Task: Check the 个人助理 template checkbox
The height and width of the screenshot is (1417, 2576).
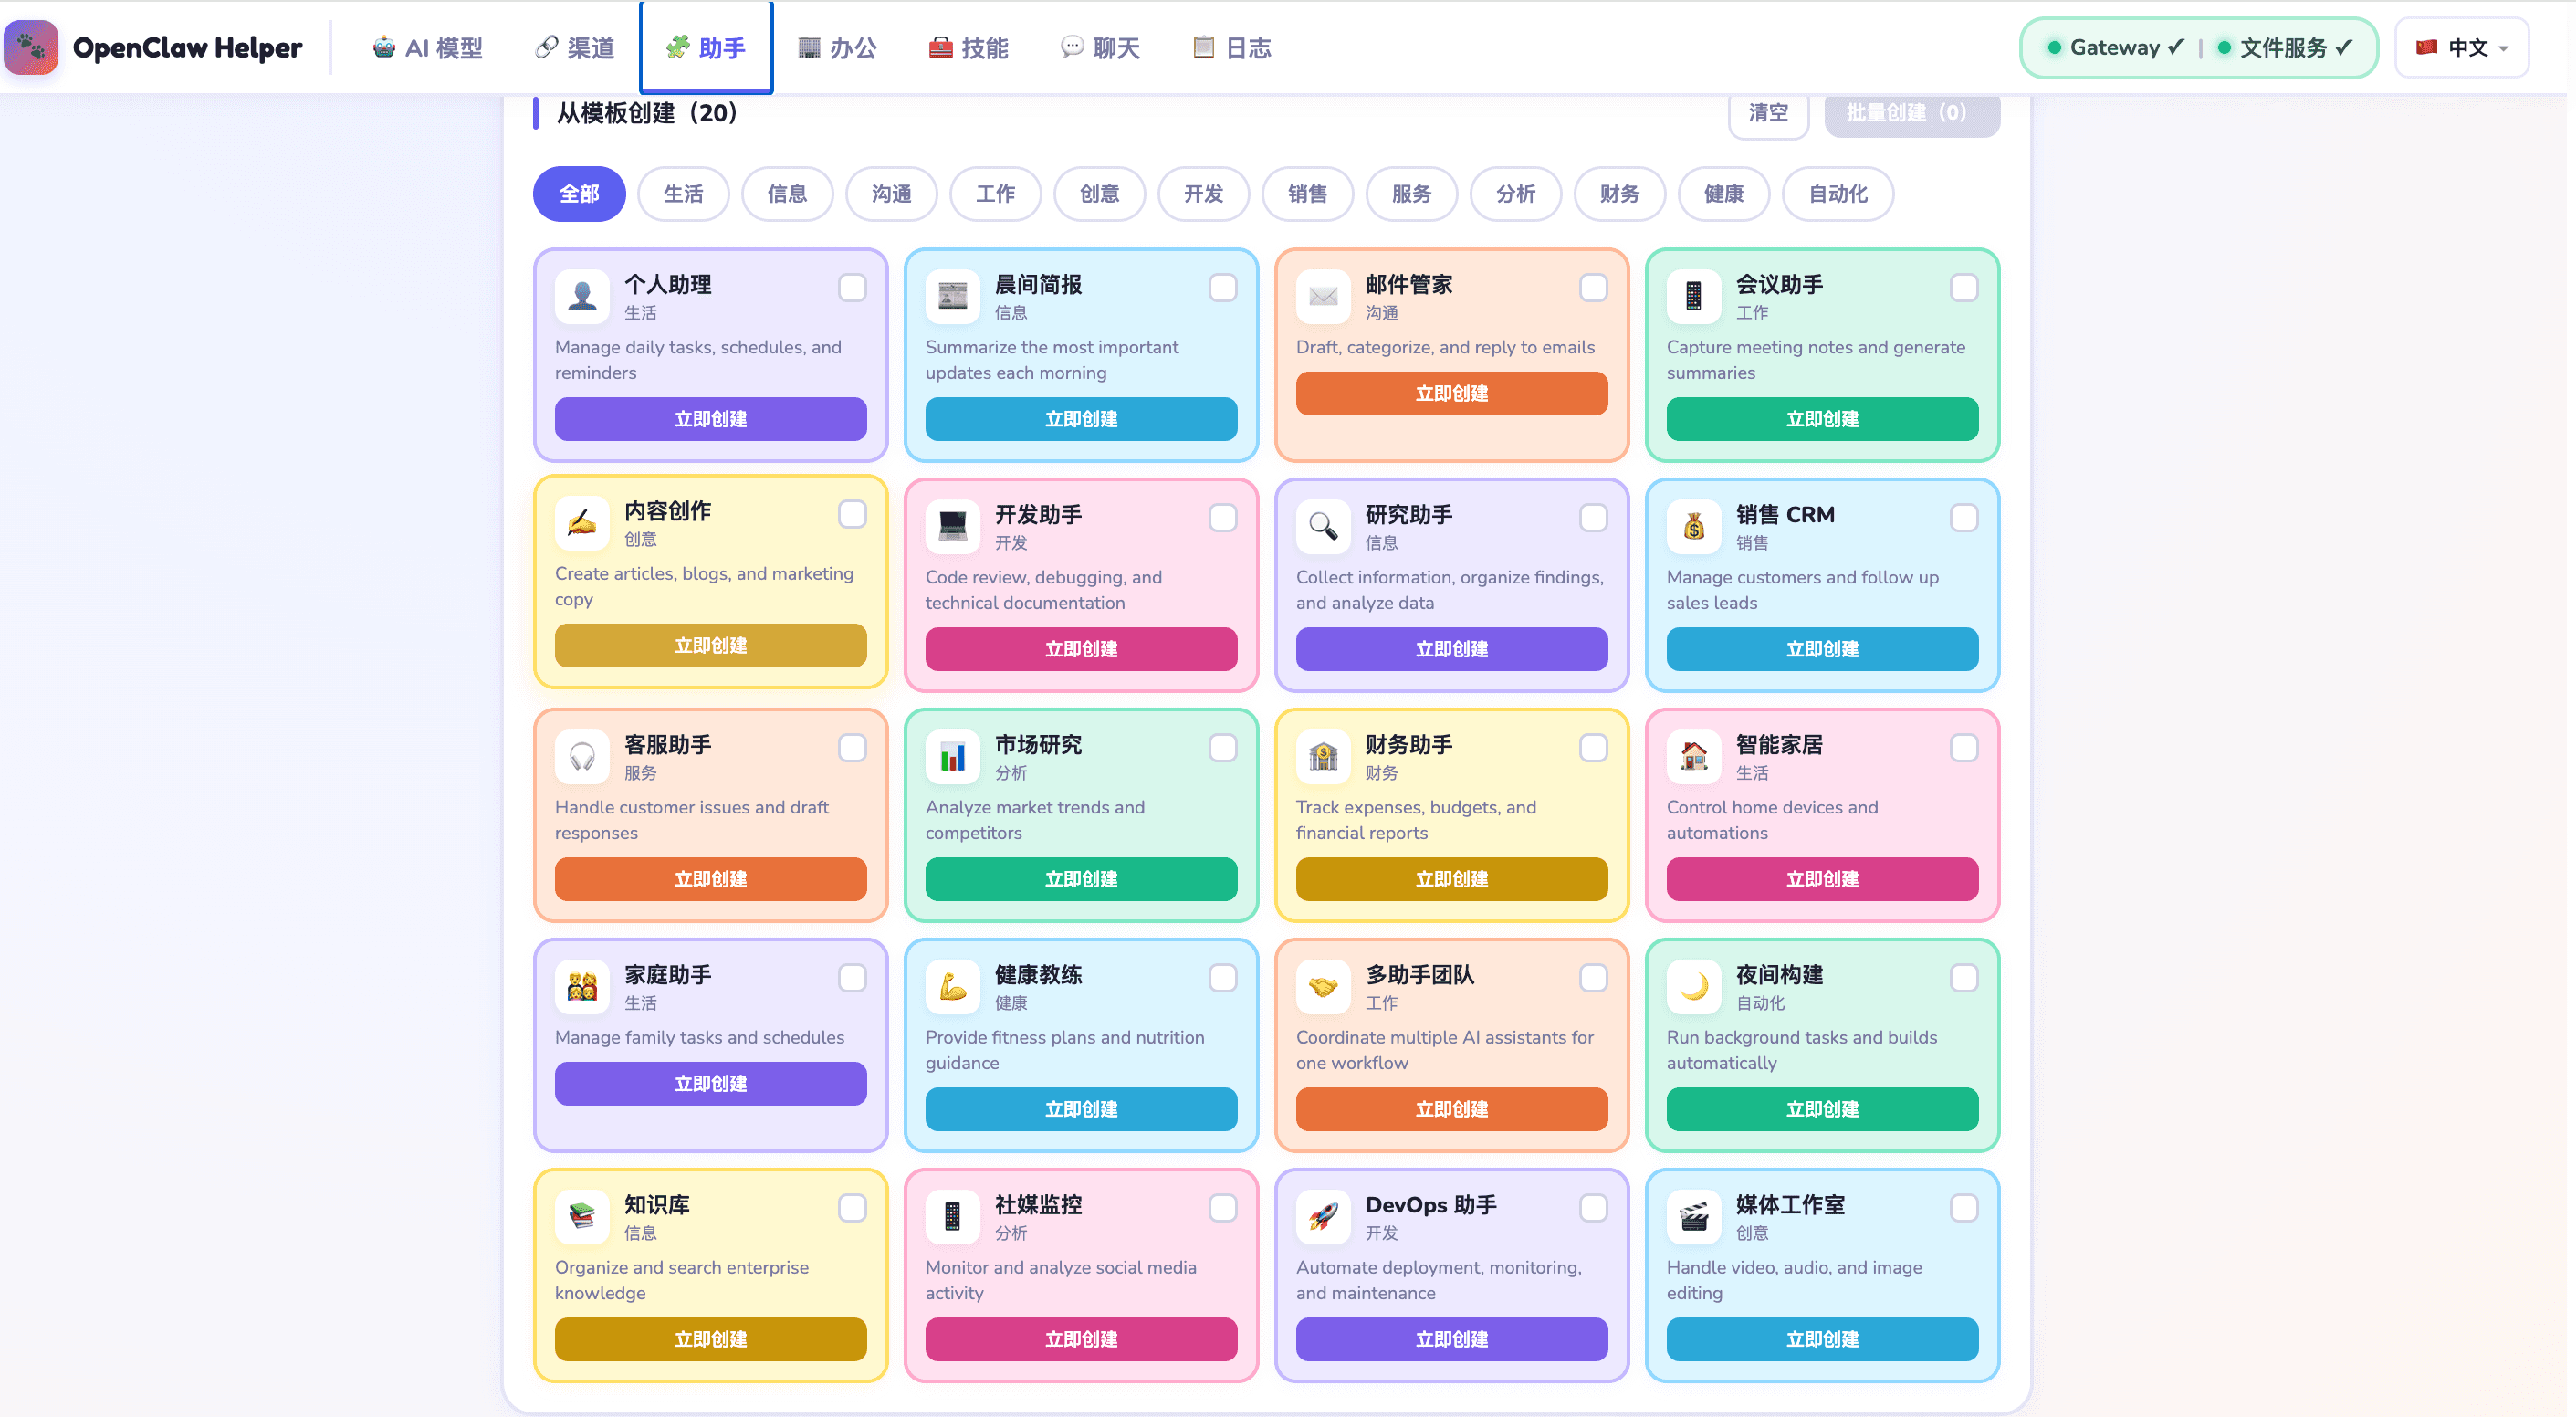Action: pos(852,288)
